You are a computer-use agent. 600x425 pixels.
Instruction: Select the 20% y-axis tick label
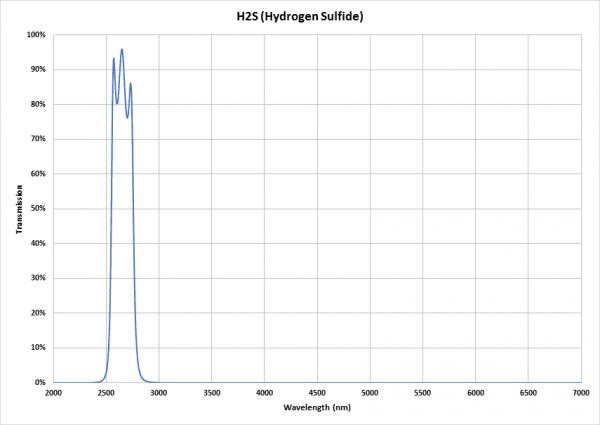[38, 313]
